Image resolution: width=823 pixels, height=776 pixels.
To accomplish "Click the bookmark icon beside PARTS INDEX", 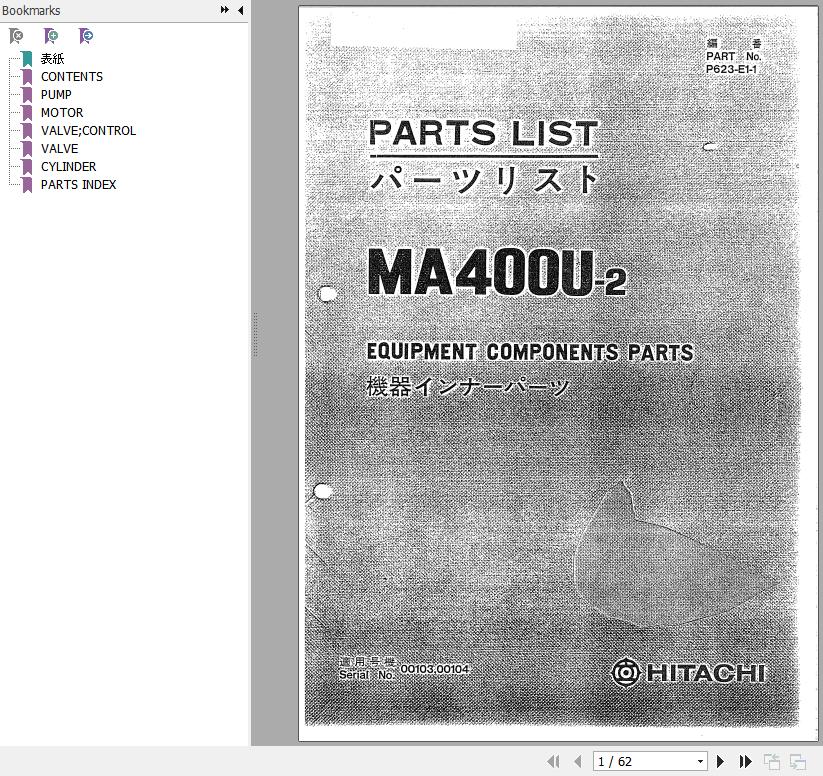I will coord(27,185).
